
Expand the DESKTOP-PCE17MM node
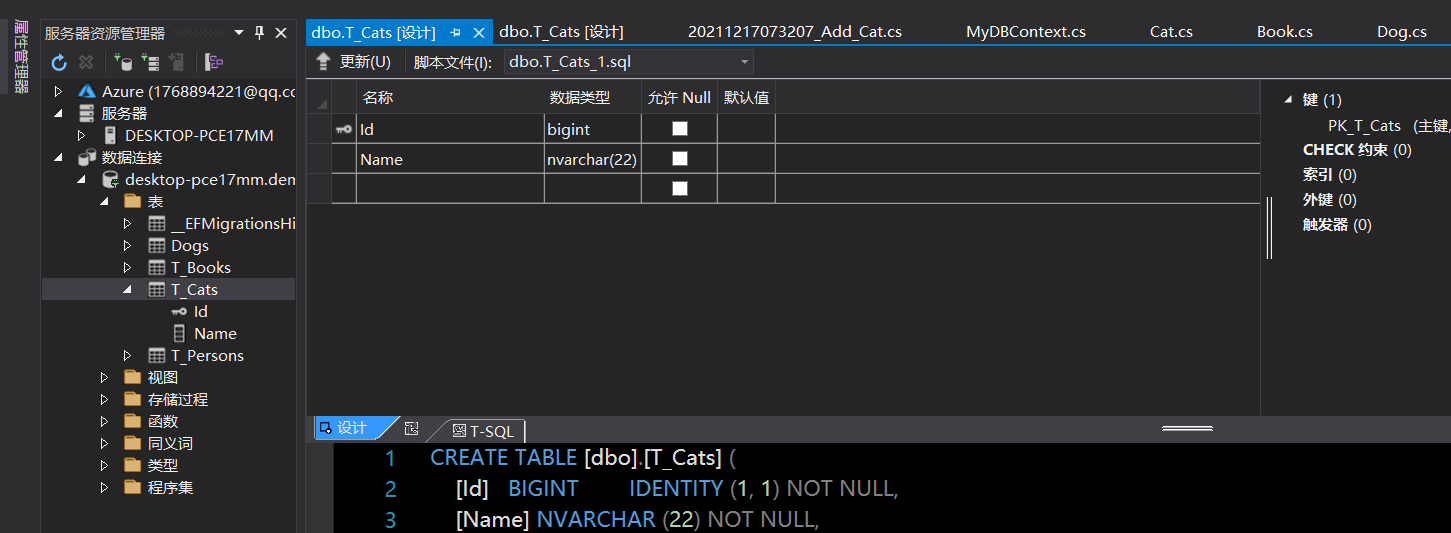tap(82, 136)
